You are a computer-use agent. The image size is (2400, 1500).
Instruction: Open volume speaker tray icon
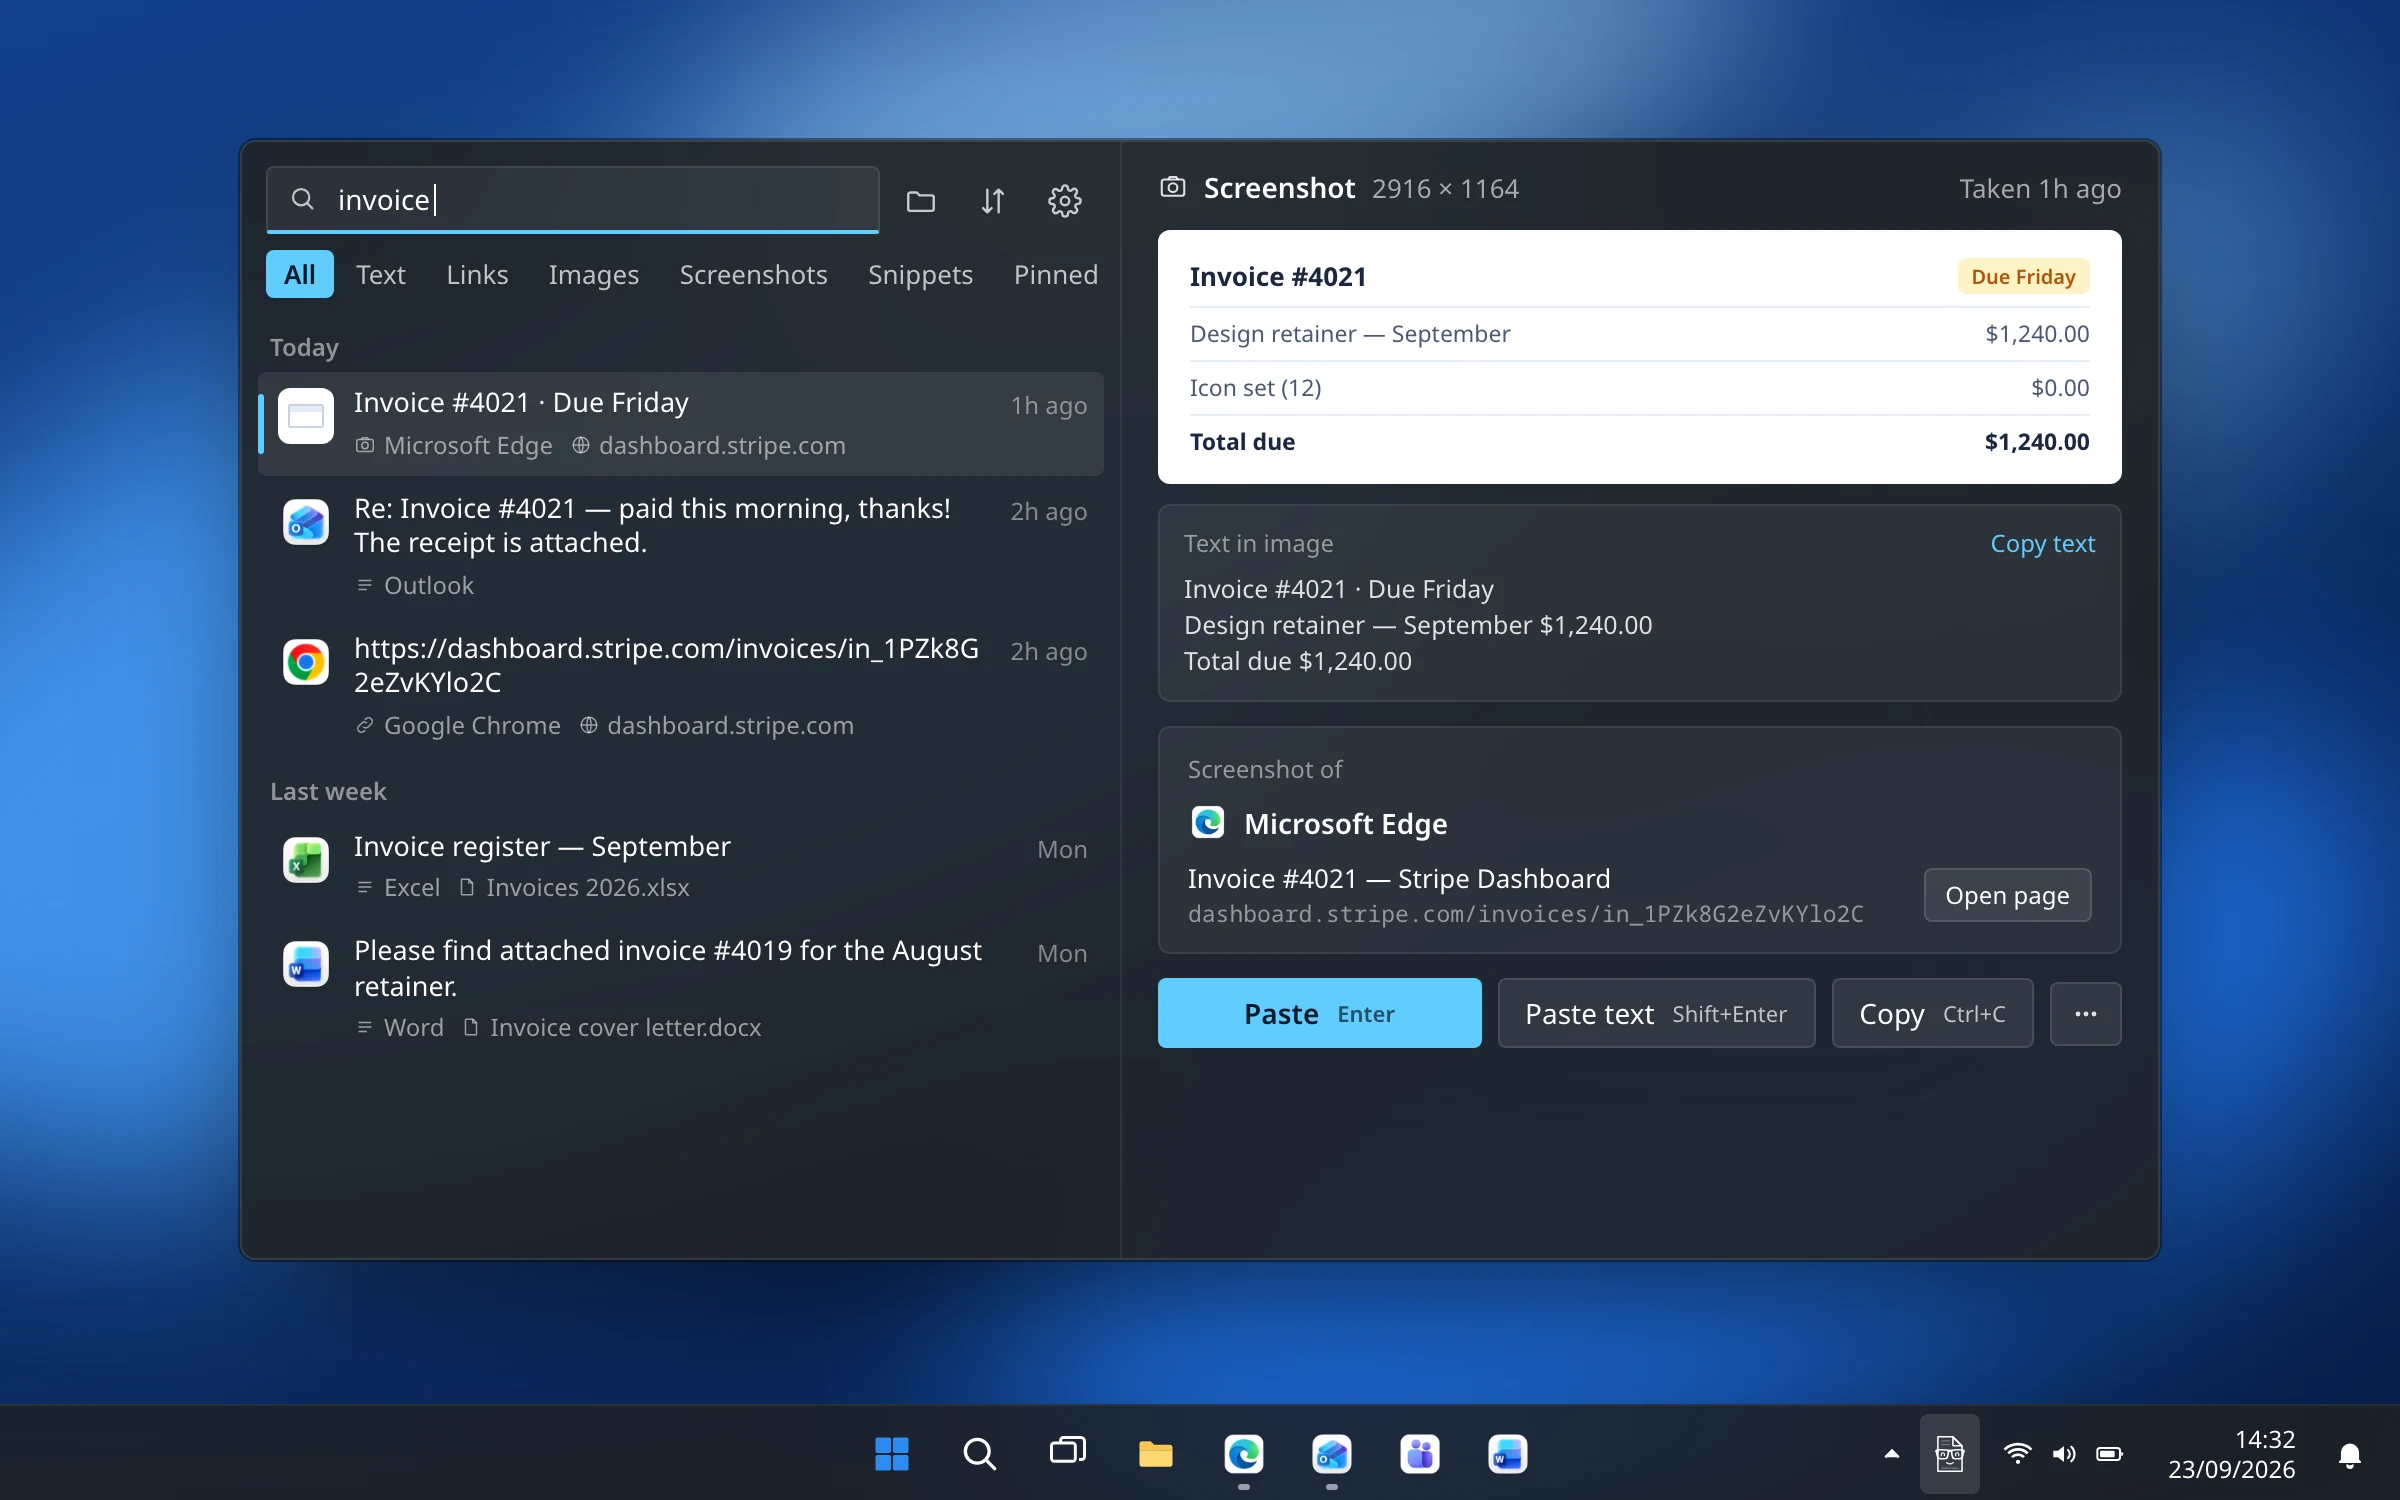coord(2063,1453)
